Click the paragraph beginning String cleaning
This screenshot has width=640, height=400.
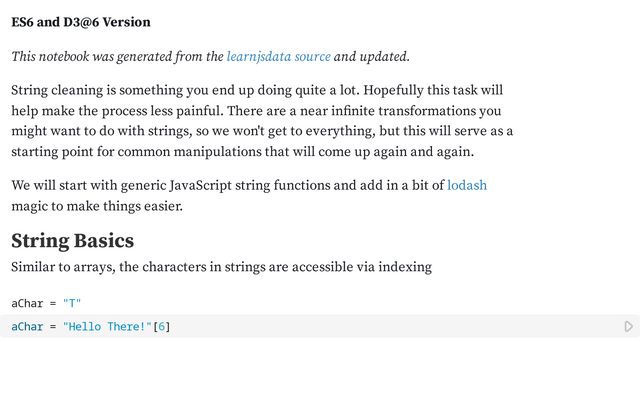262,121
